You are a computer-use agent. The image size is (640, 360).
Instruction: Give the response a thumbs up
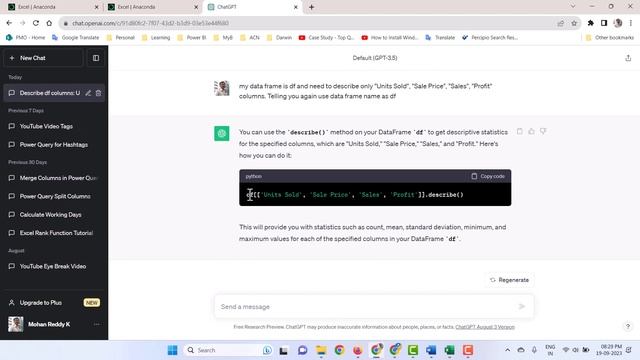pos(531,131)
